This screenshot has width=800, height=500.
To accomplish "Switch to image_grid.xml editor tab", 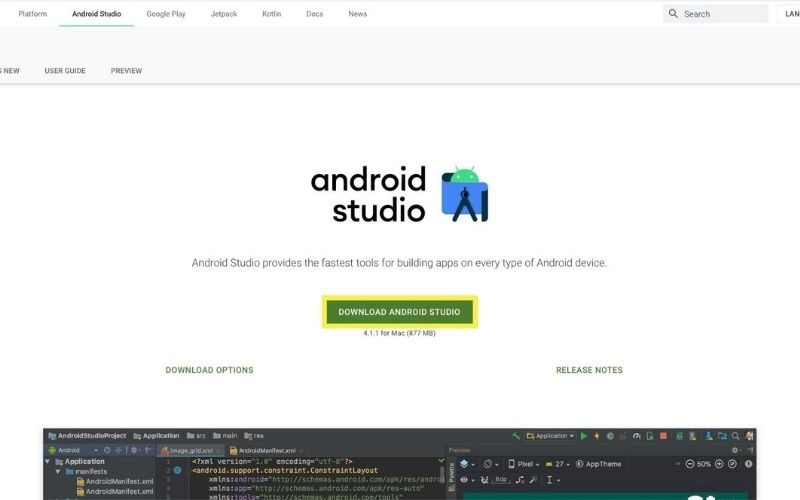I will [x=191, y=451].
